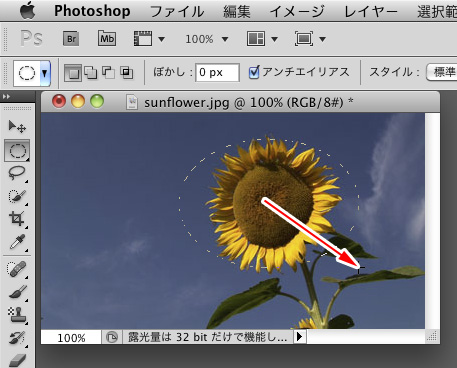
Task: Launch Mini Bridge with Mb icon
Action: tap(107, 38)
